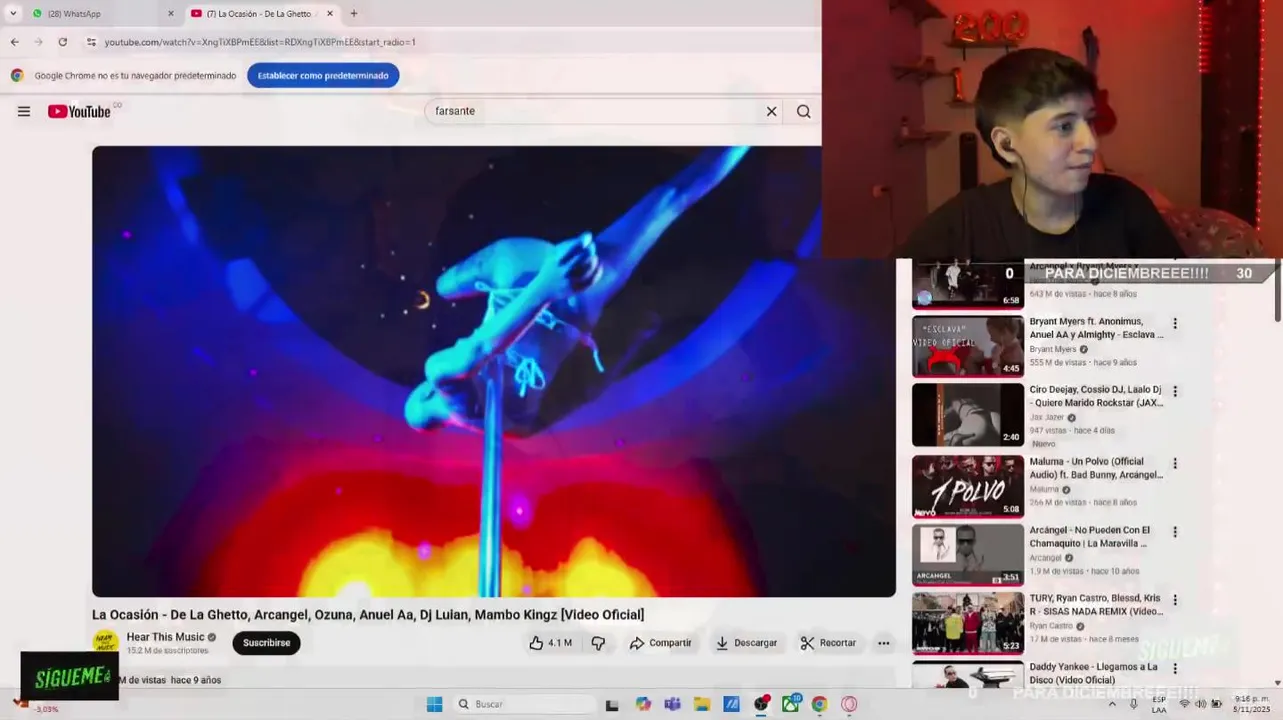Viewport: 1283px width, 720px height.
Task: Click title Bryant Myers ft. Anonimus Esclava
Action: tap(1096, 328)
